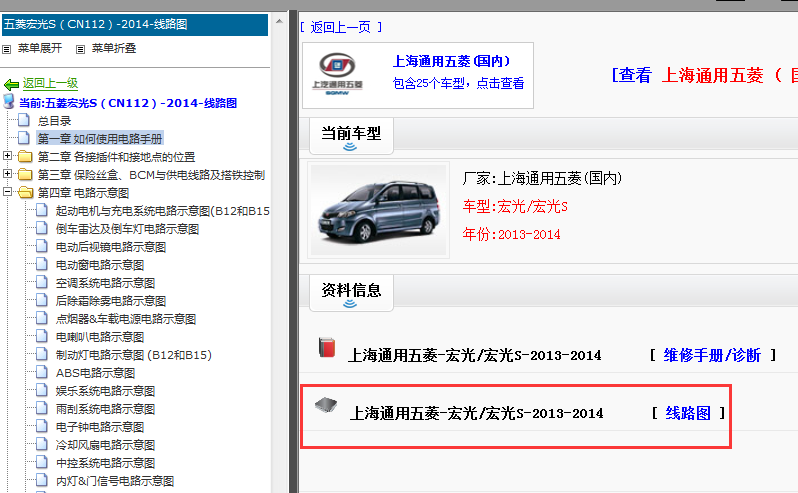Image resolution: width=798 pixels, height=493 pixels.
Task: Open 电子钟电路示意图 tree item
Action: [x=100, y=427]
